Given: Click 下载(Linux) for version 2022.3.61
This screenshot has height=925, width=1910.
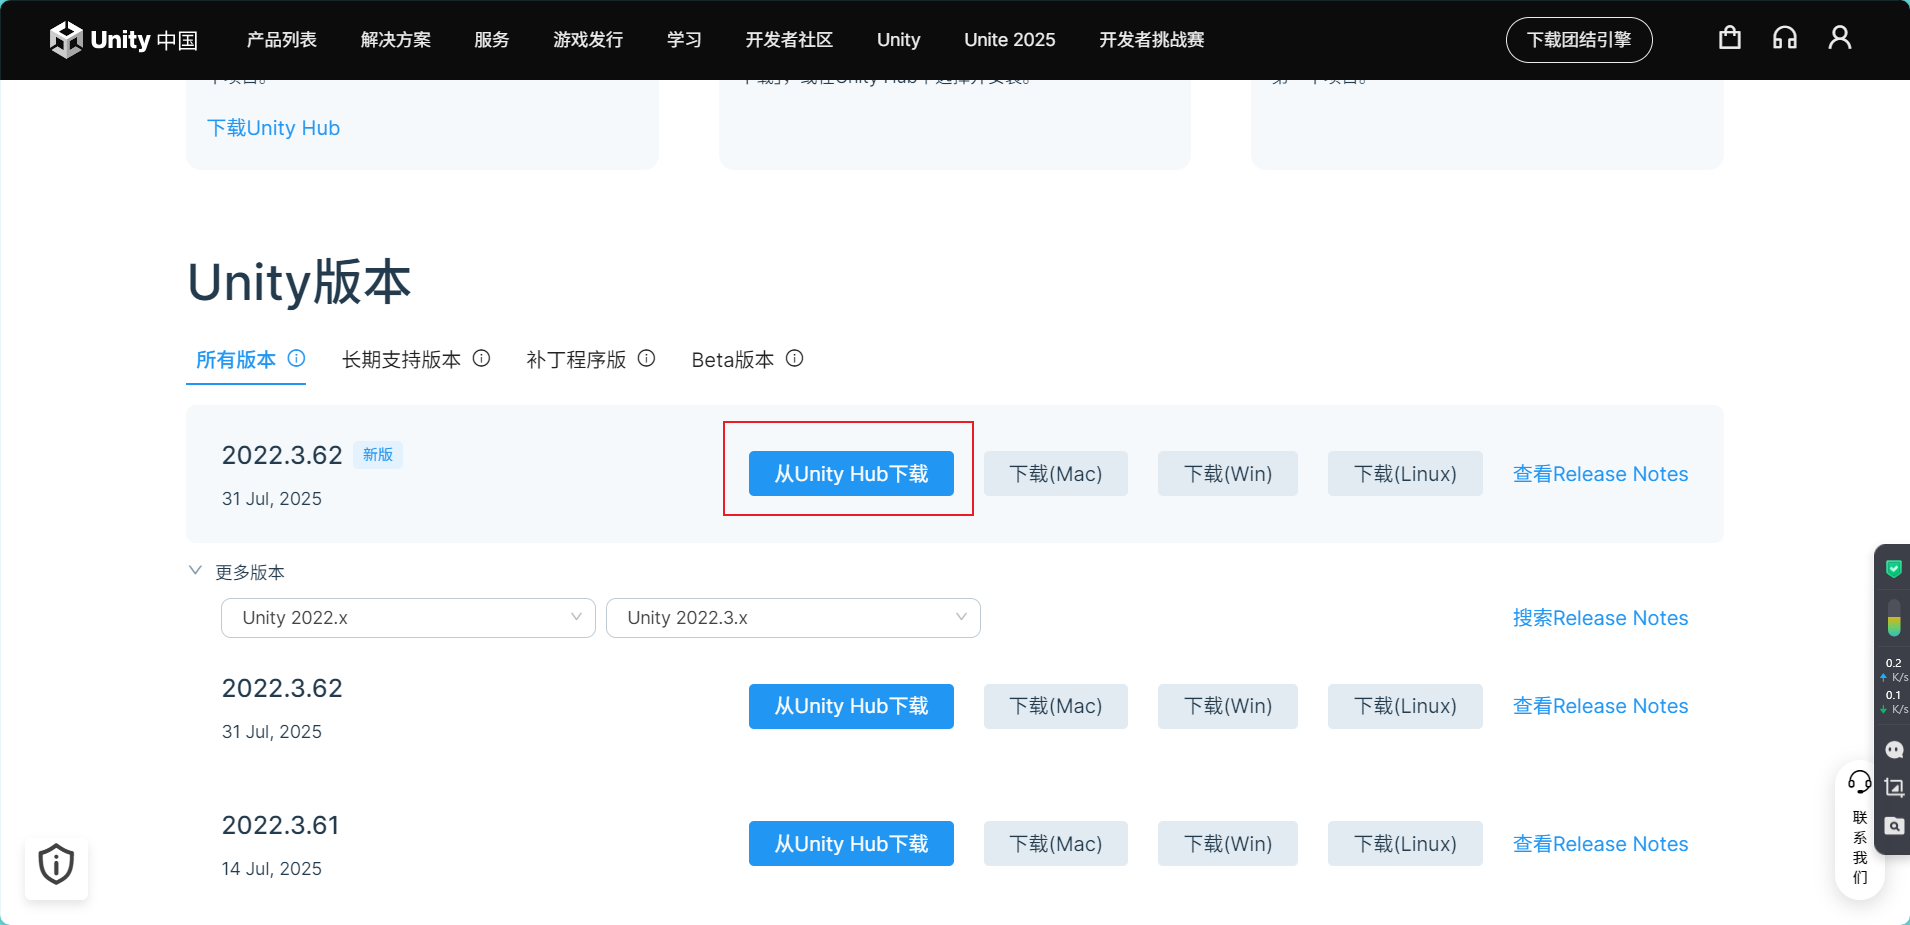Looking at the screenshot, I should [1405, 843].
